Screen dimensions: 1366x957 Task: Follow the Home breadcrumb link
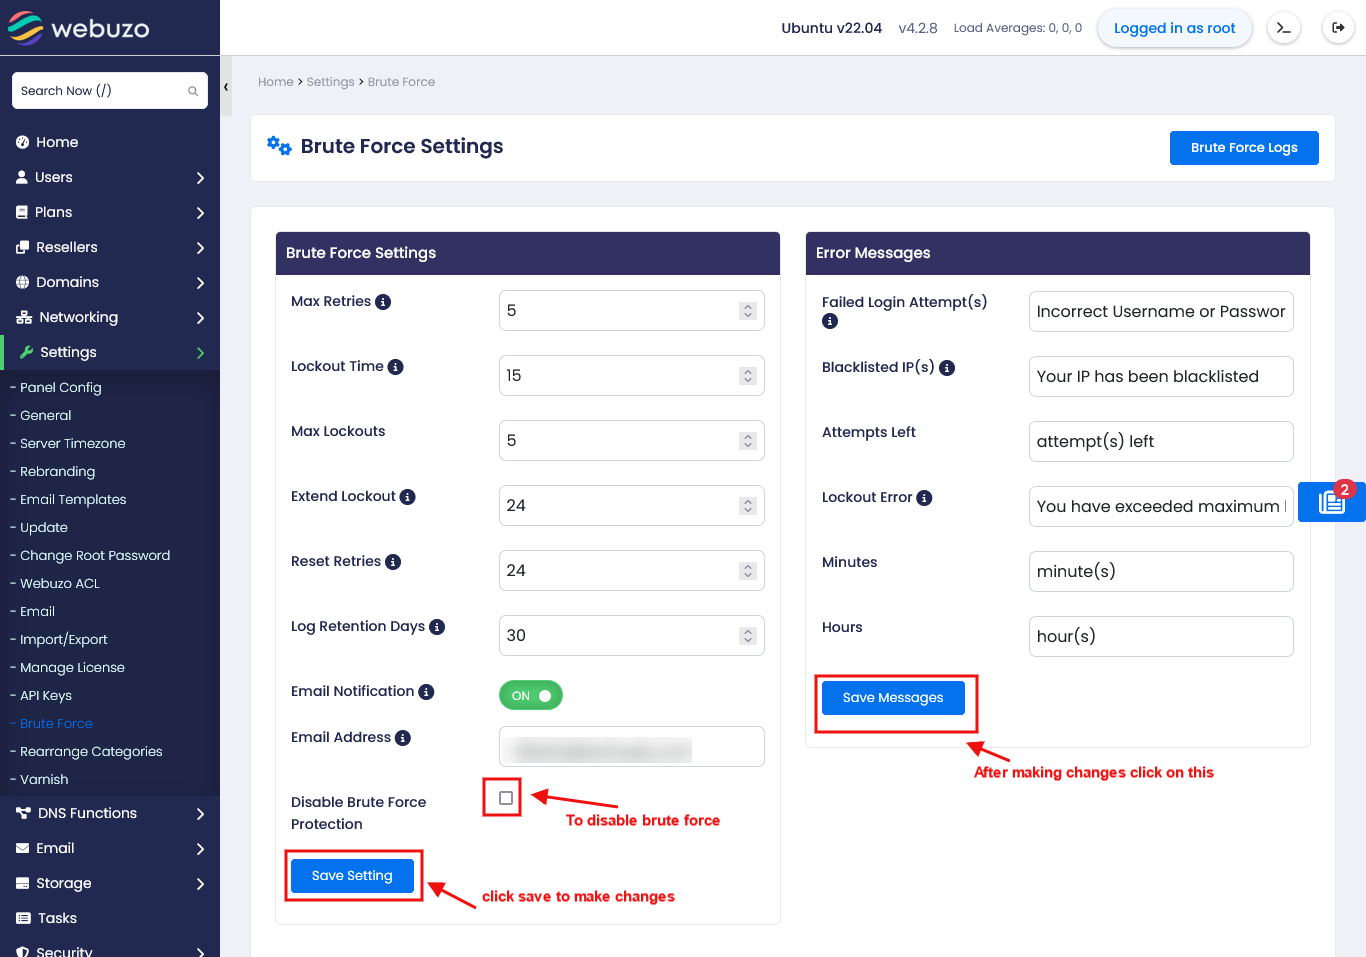(276, 82)
